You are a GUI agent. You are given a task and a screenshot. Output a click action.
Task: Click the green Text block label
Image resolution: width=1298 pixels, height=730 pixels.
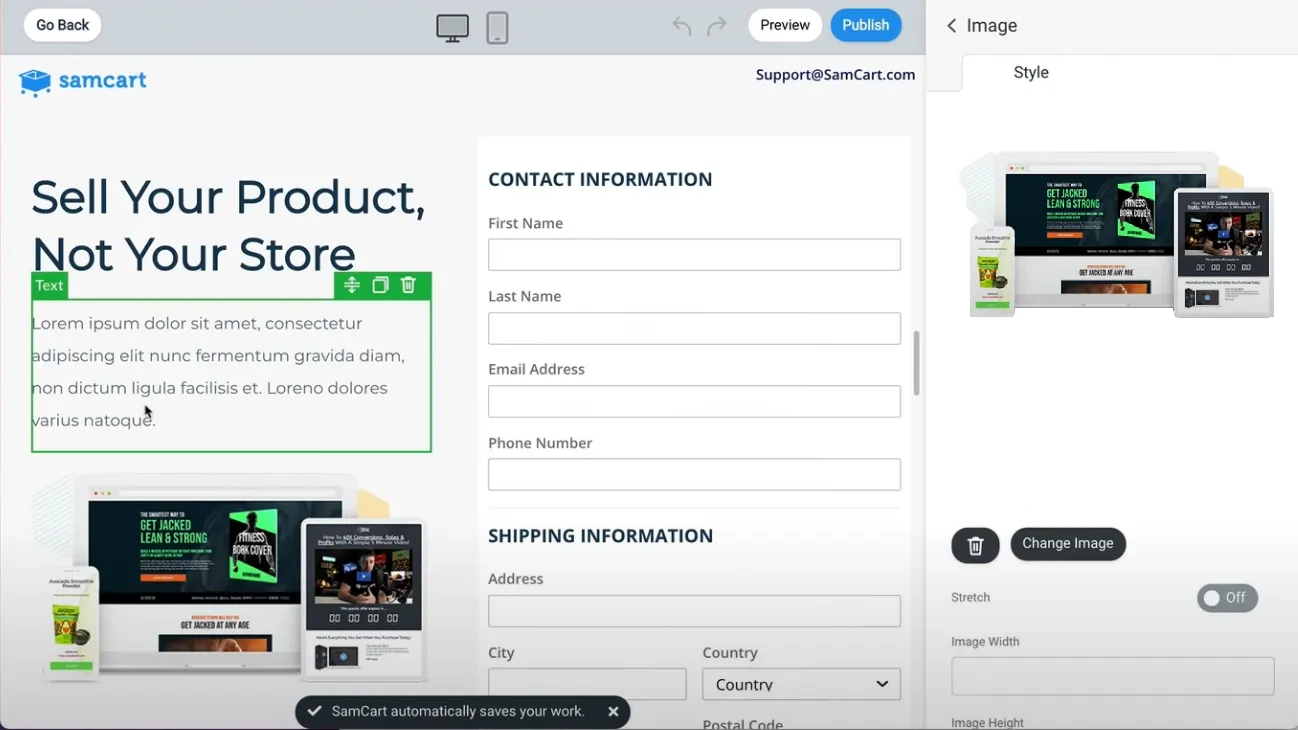[49, 286]
